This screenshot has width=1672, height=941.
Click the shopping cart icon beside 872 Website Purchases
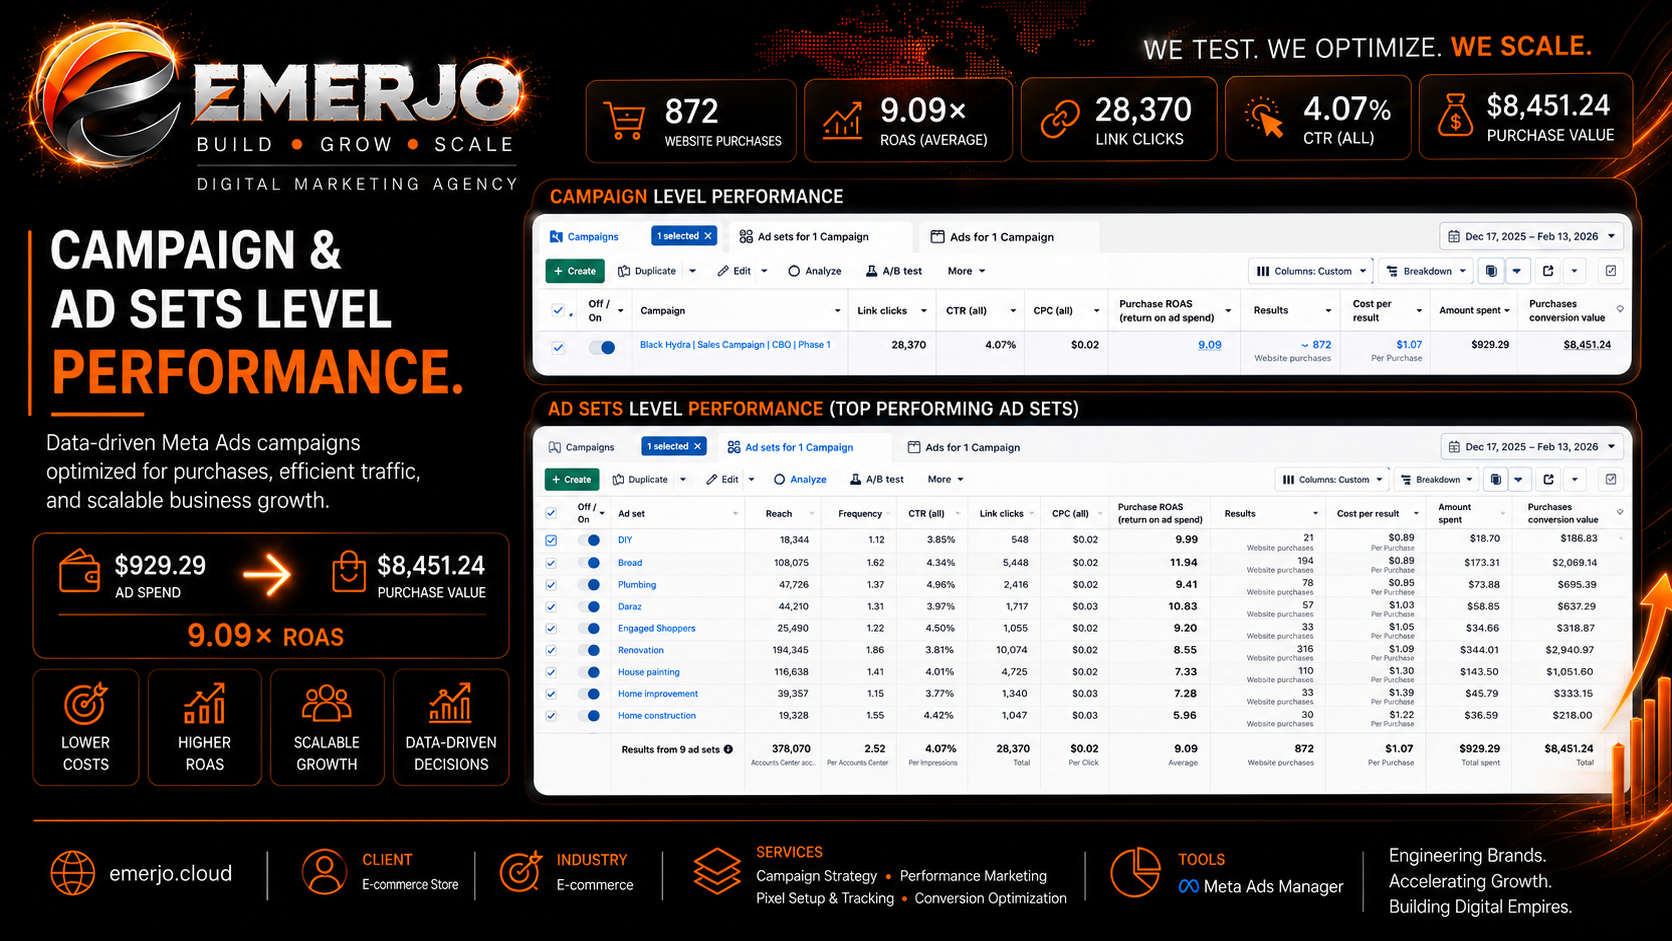point(625,121)
